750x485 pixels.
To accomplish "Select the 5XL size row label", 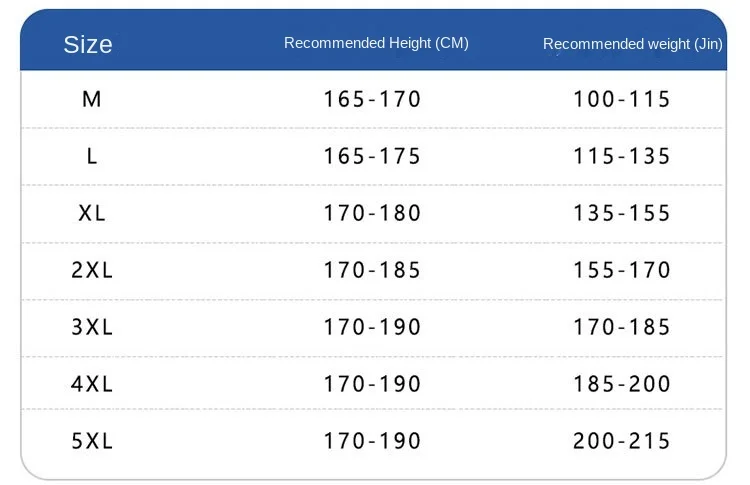I will point(92,441).
